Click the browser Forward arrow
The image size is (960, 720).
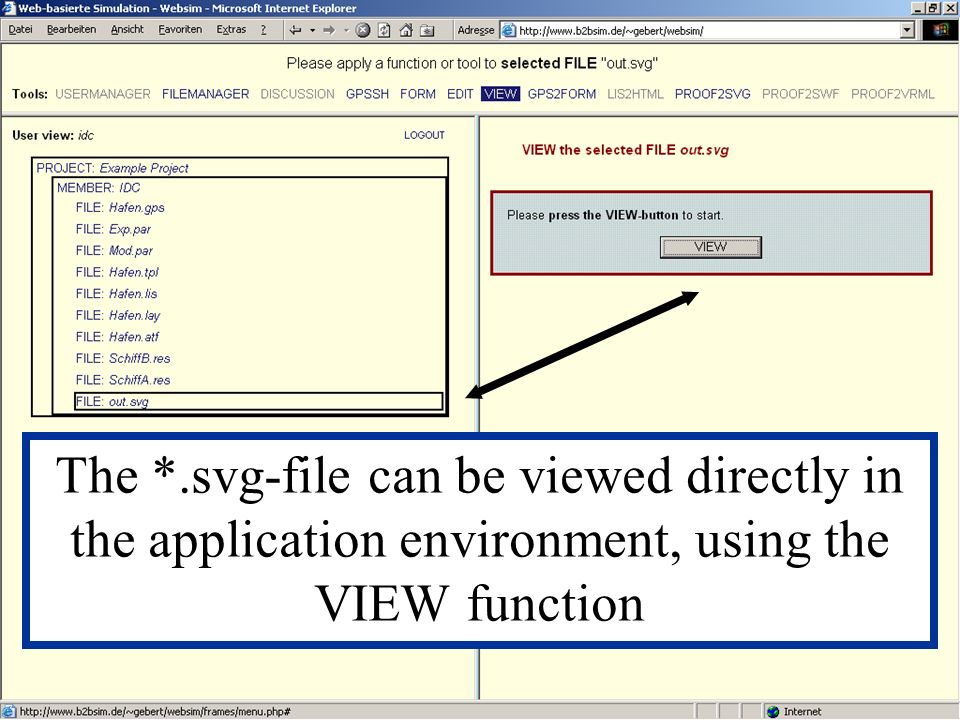(x=329, y=30)
